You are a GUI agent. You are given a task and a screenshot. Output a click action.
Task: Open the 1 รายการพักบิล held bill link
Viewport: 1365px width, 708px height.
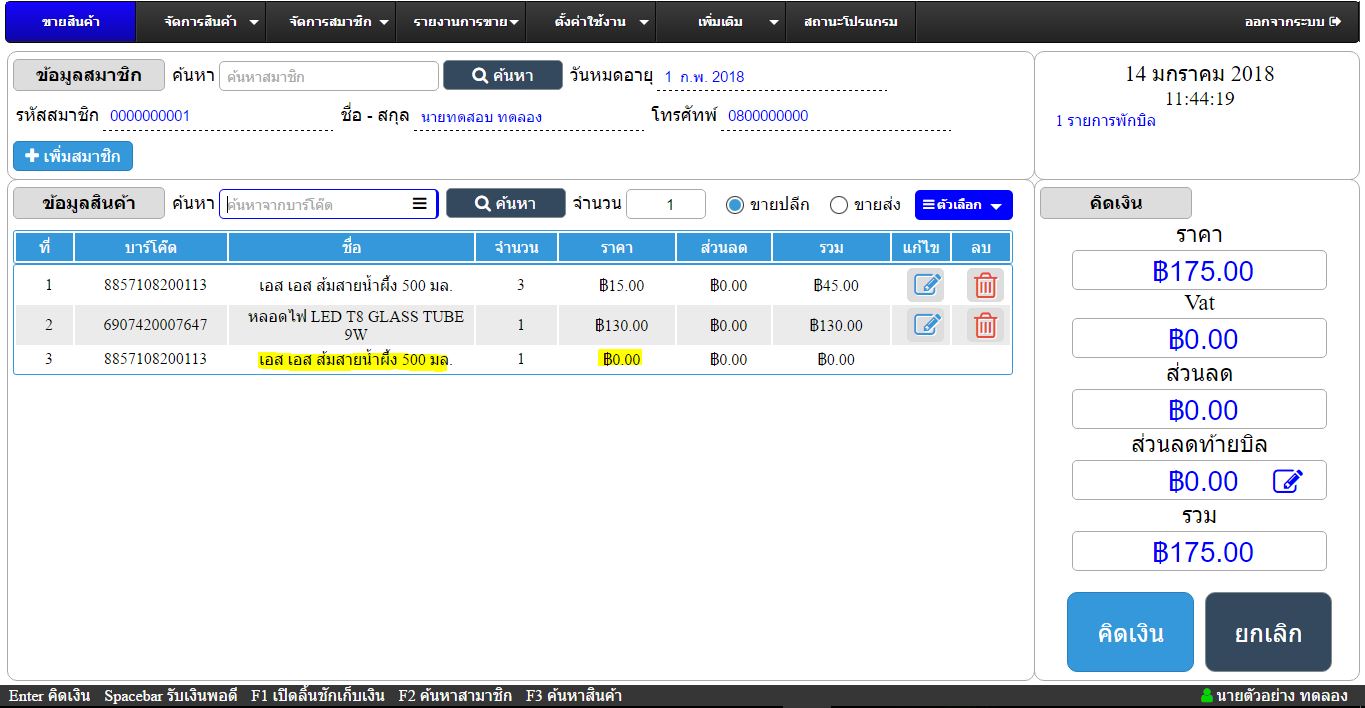1105,121
